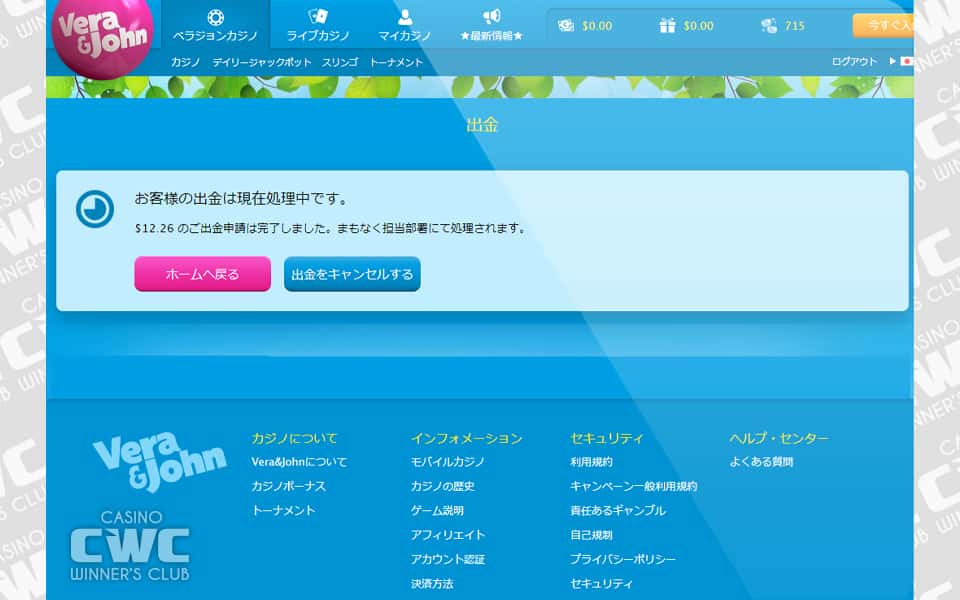The height and width of the screenshot is (600, 960).
Task: Open the footer セキュリティ link under プライバシーポリシー
Action: 601,583
